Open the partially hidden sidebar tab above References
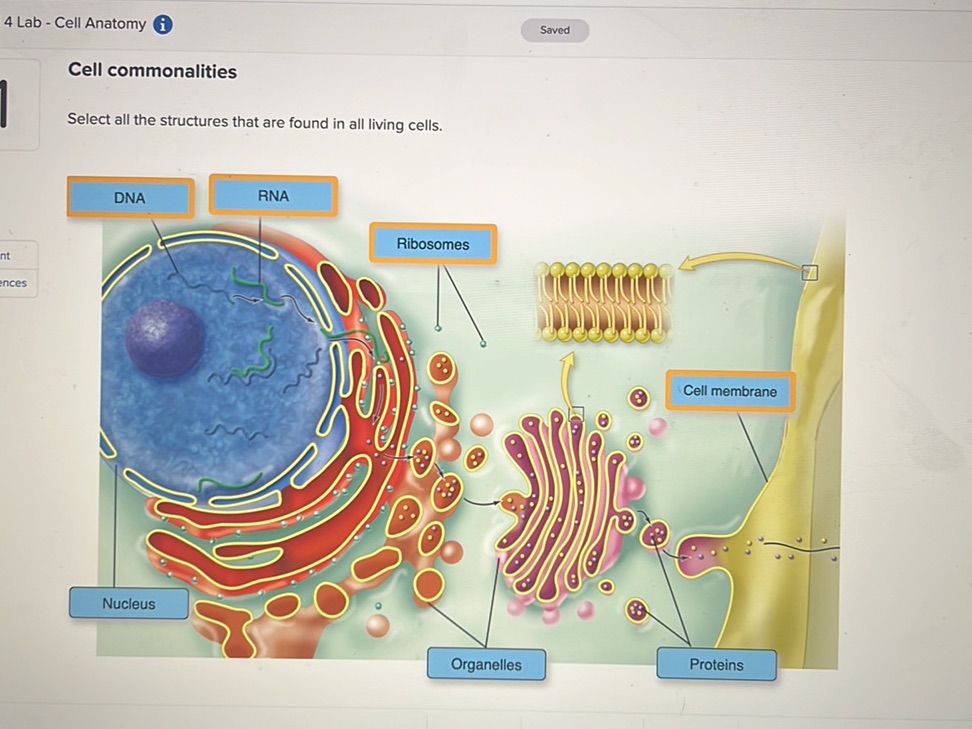The width and height of the screenshot is (972, 729). (x=15, y=255)
